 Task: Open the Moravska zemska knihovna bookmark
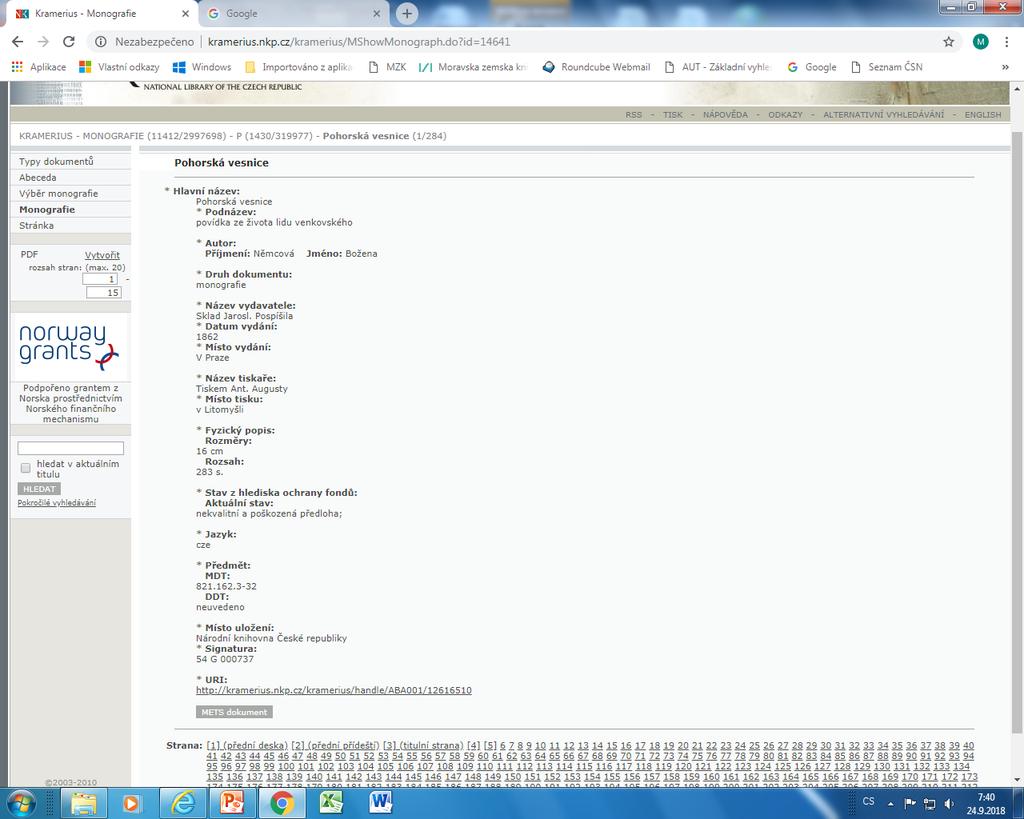pos(473,67)
